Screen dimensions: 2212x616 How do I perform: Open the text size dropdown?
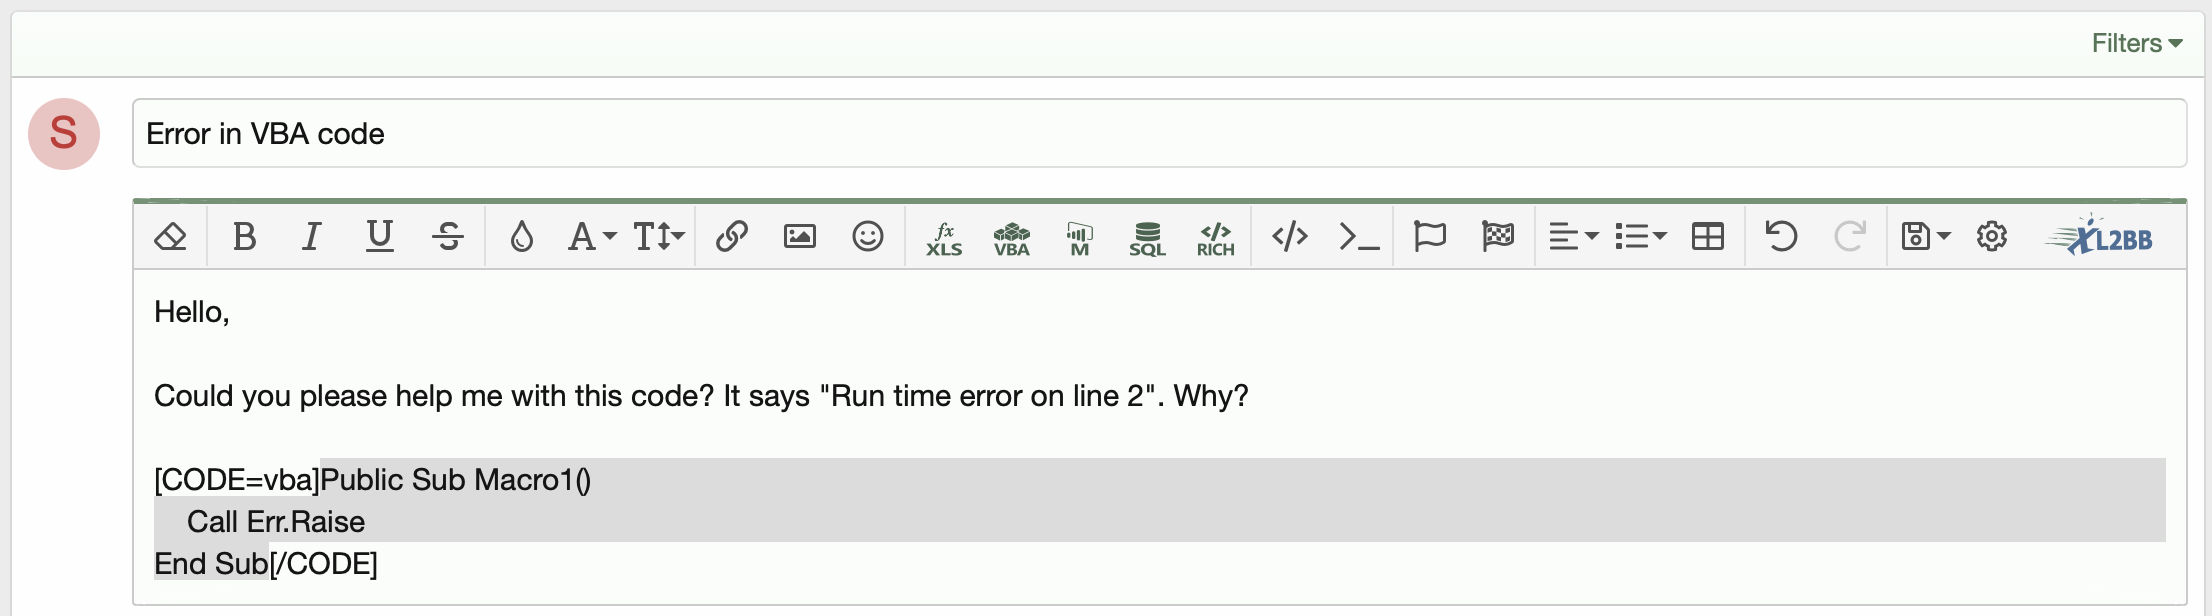[x=659, y=237]
